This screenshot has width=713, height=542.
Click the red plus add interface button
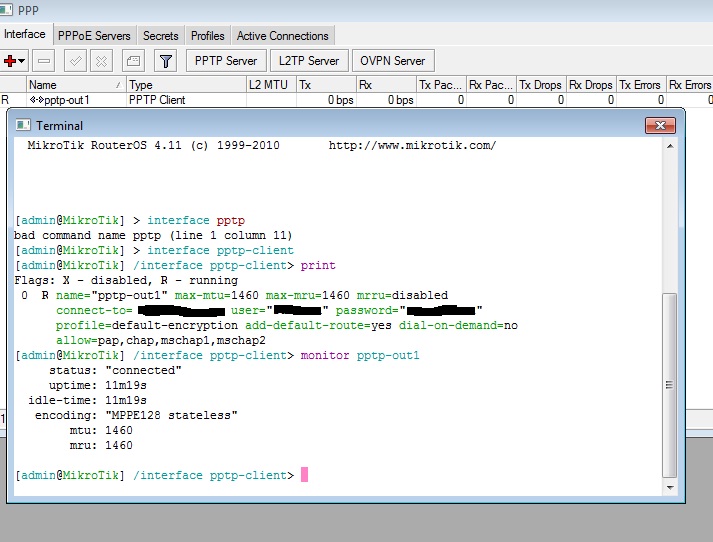pos(10,60)
